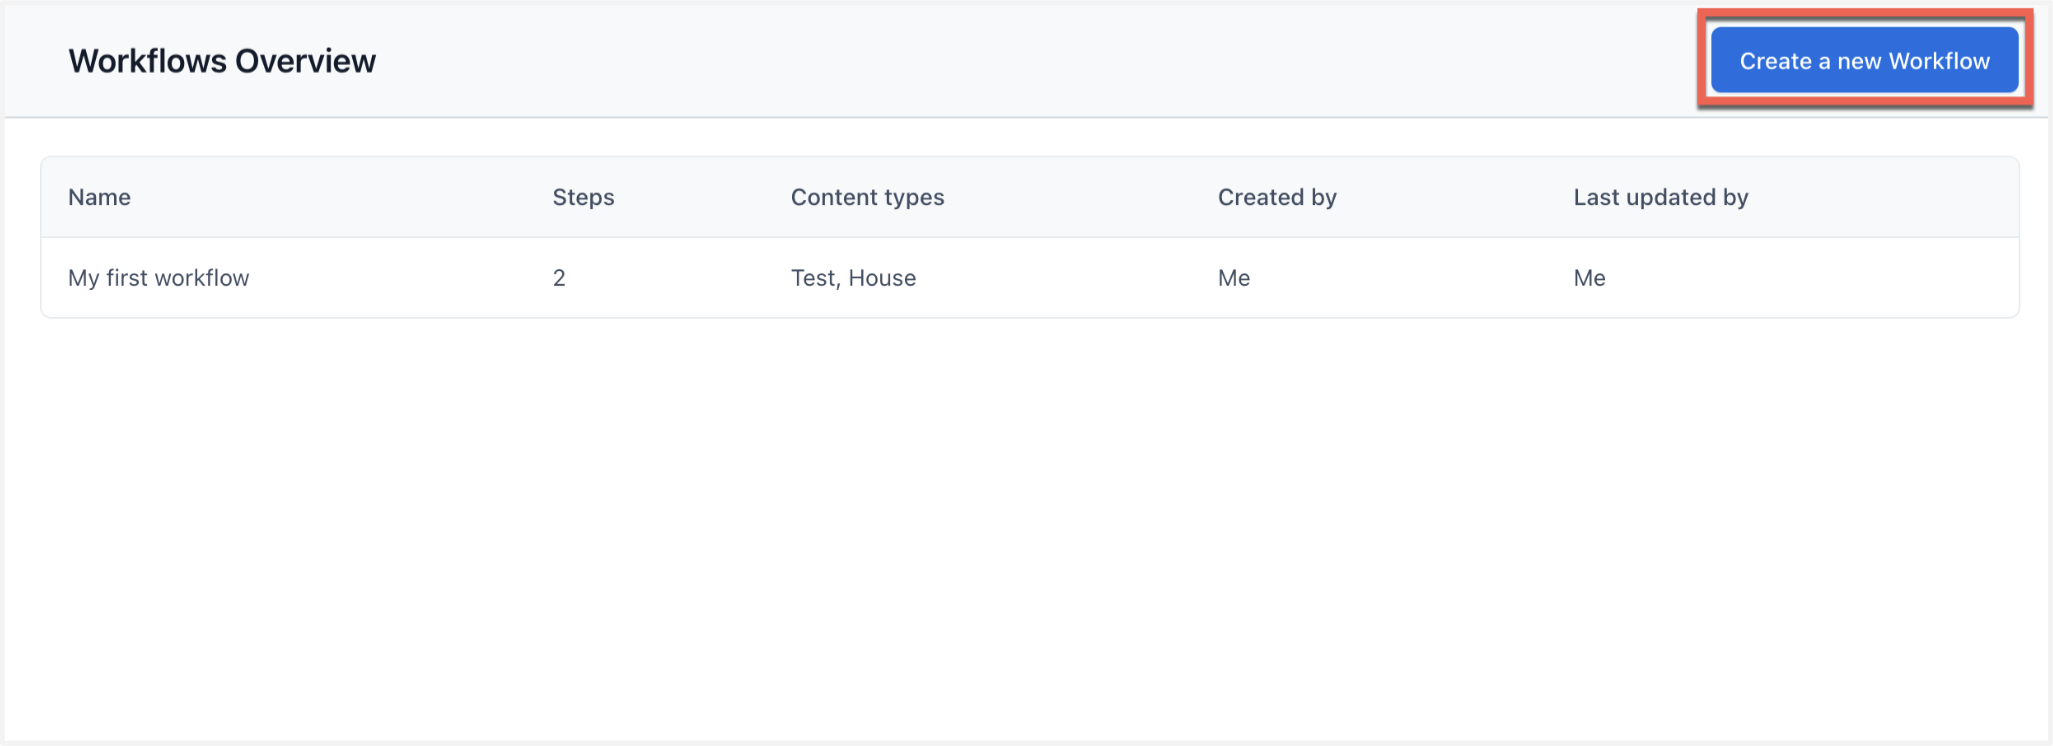Click the Test content type in the row
This screenshot has width=2053, height=746.
coord(812,278)
